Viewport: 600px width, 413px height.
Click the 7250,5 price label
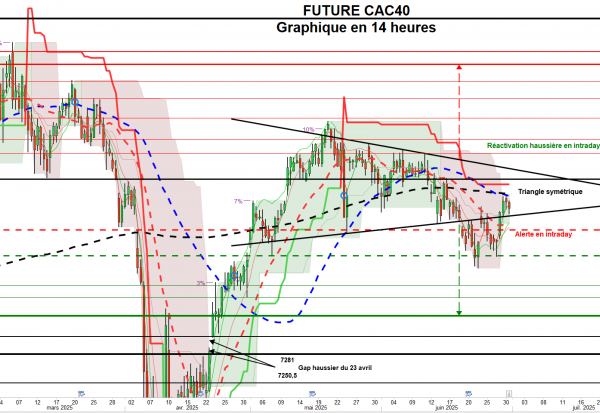tap(287, 375)
